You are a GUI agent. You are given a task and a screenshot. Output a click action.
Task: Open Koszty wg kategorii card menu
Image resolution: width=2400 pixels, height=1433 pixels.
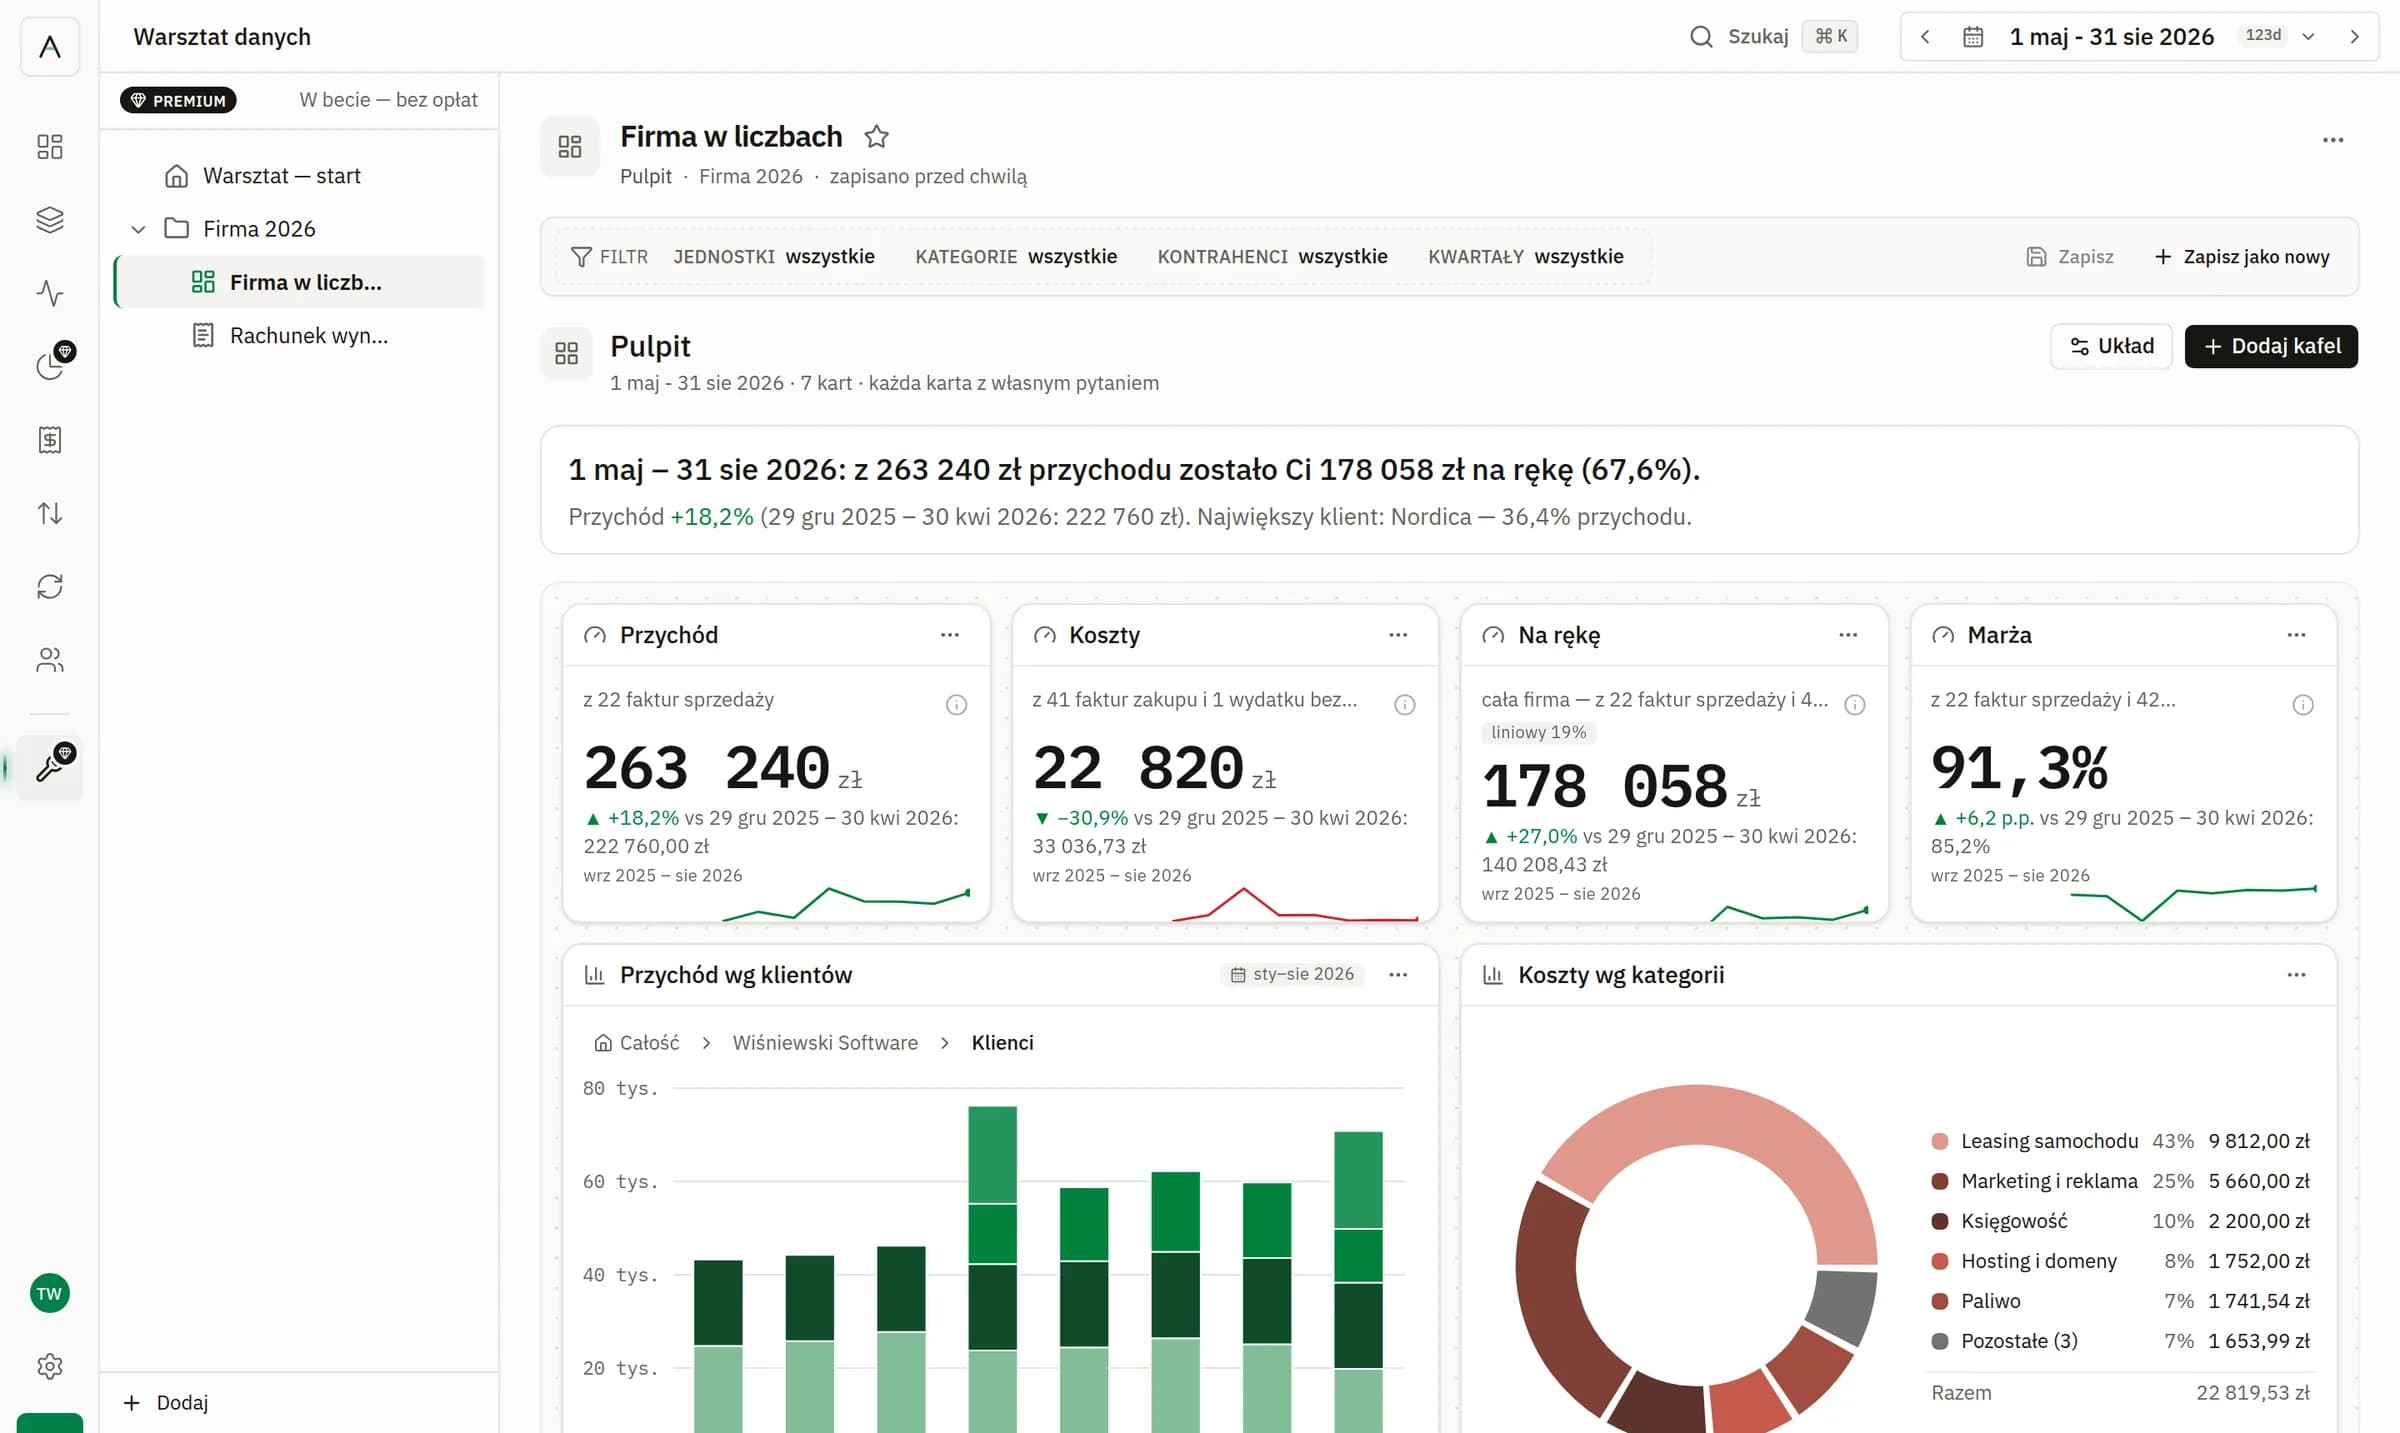pos(2296,975)
